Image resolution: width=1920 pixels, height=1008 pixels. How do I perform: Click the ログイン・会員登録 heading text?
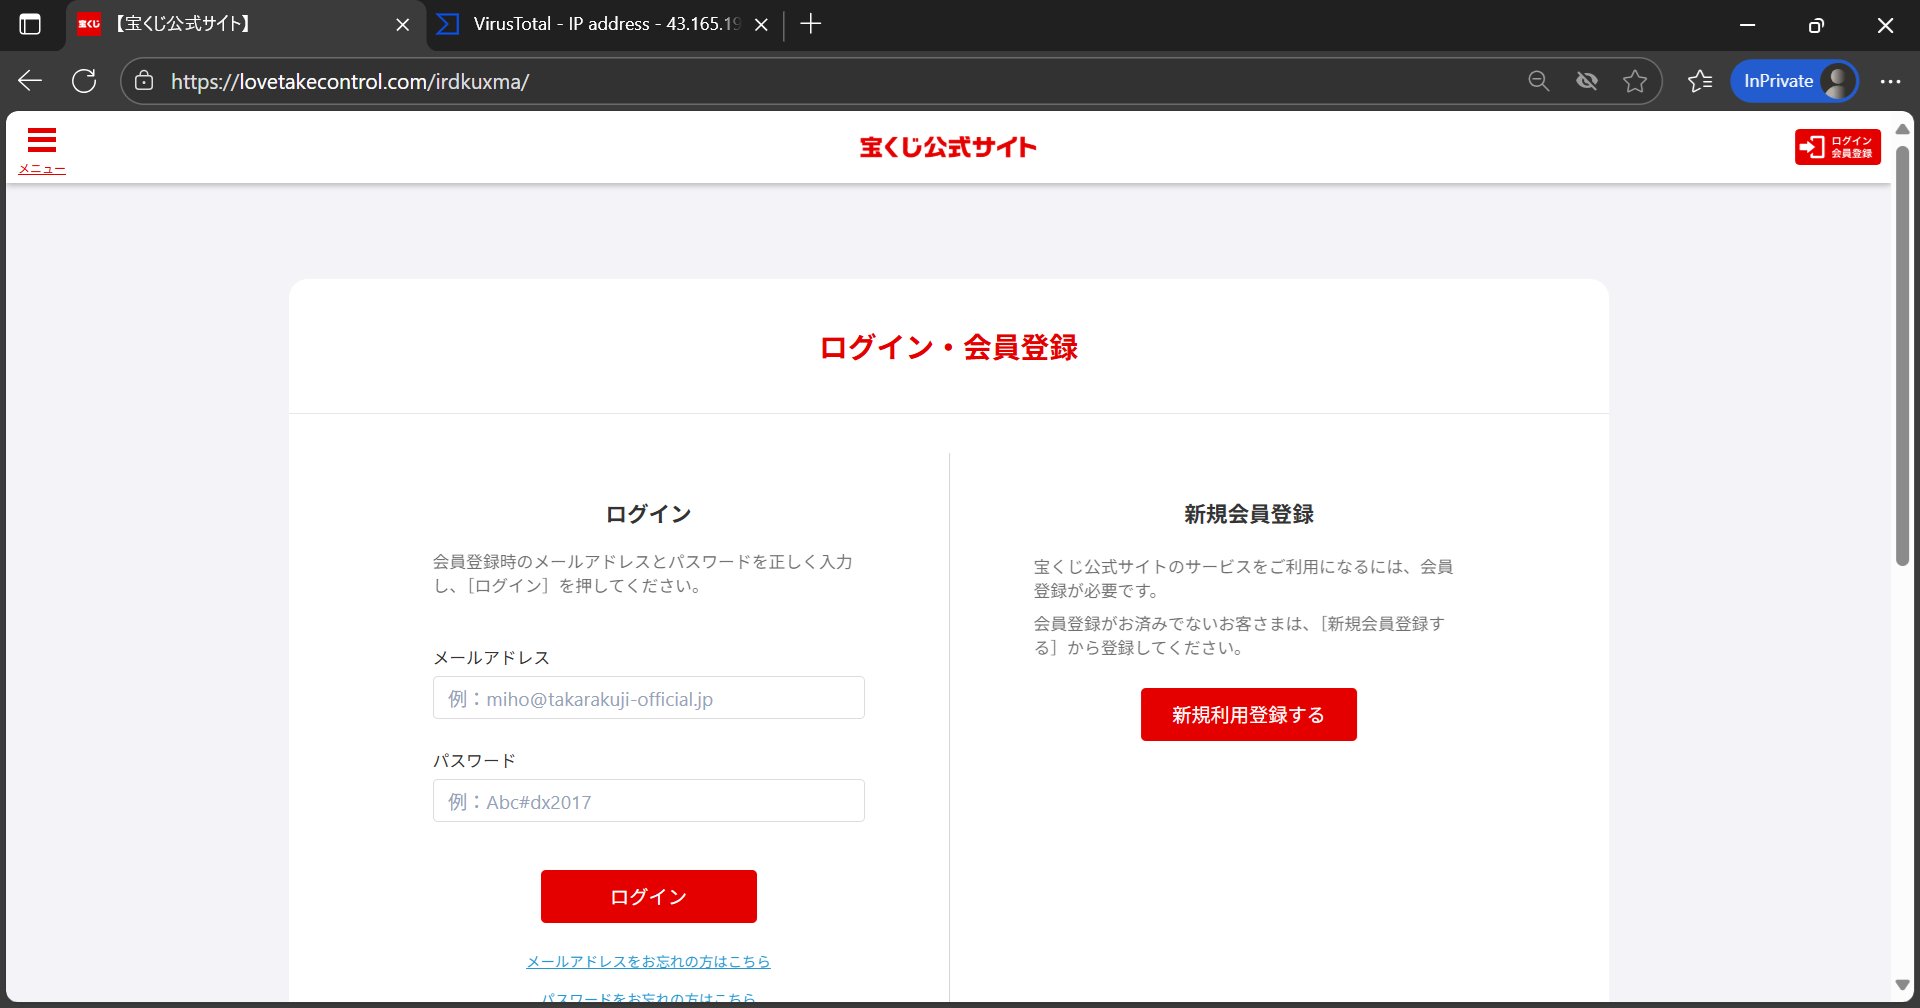pyautogui.click(x=948, y=347)
